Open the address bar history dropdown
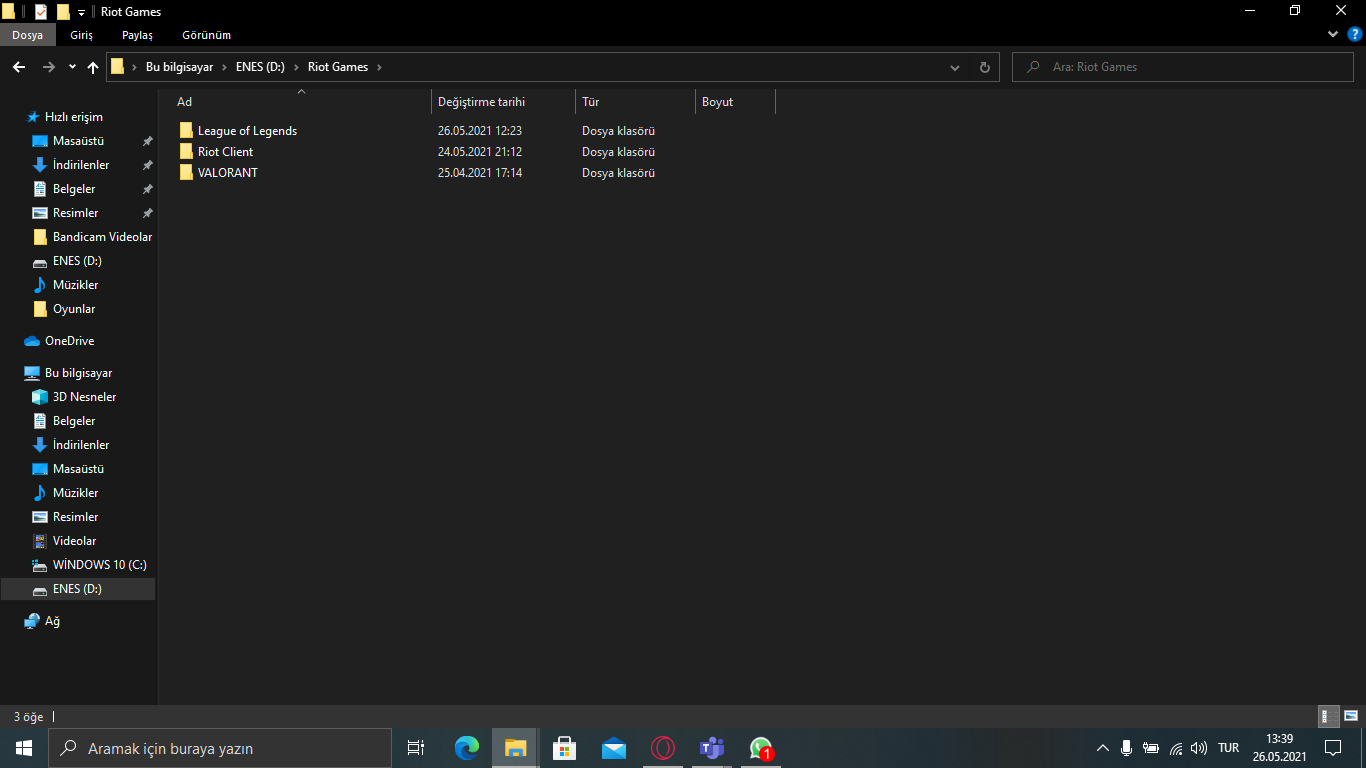This screenshot has height=768, width=1366. coord(955,67)
